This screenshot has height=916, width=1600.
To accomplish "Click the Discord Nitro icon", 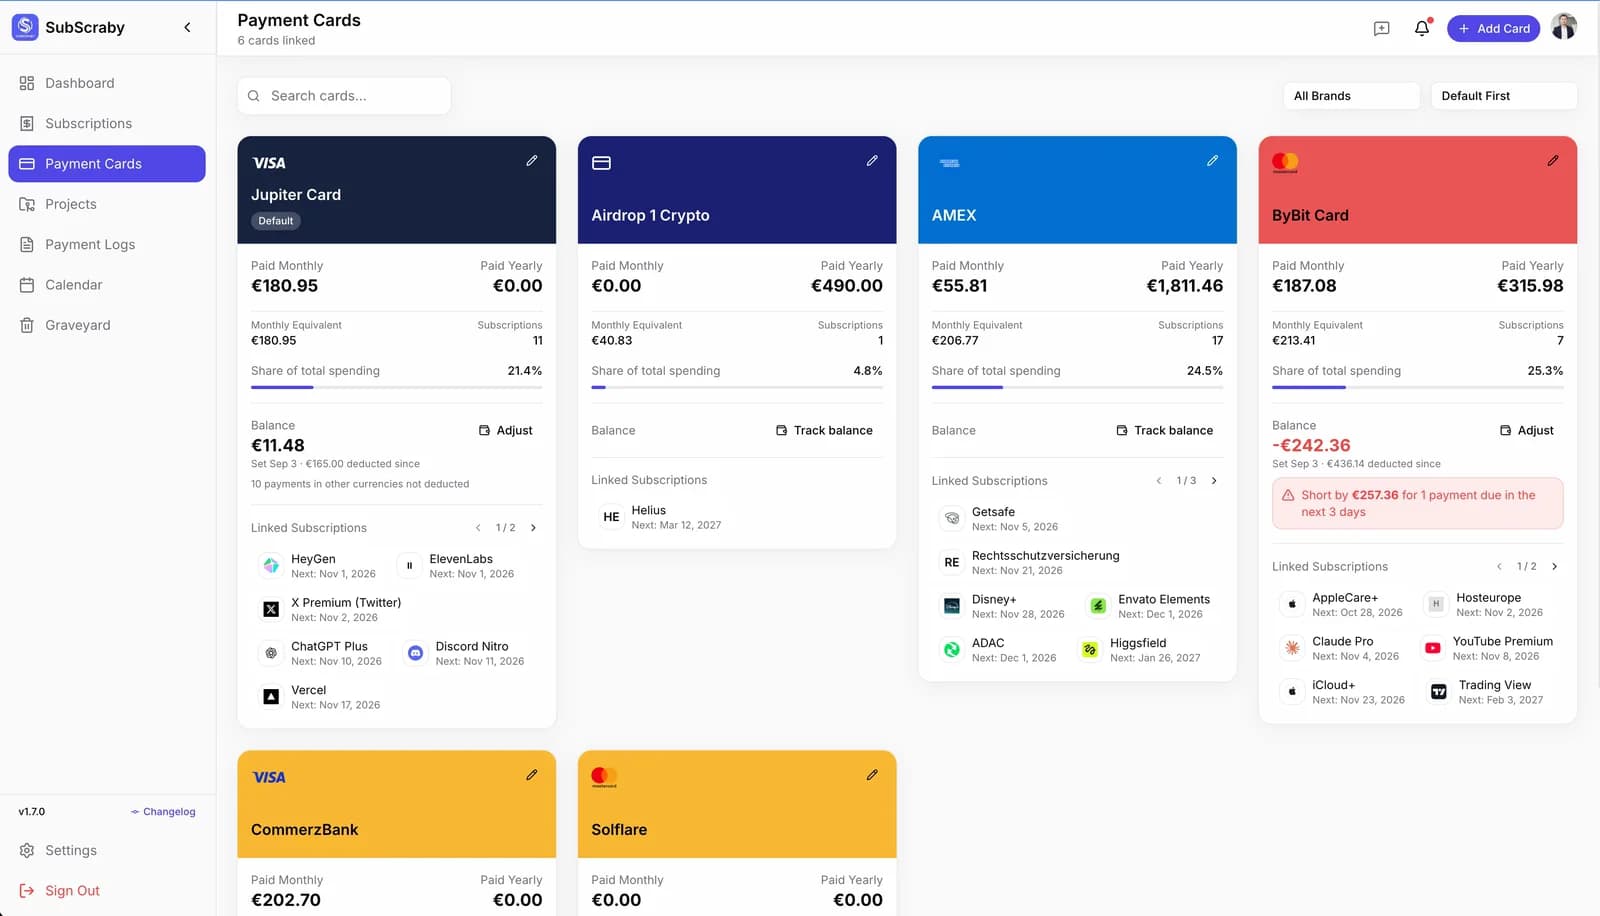I will click(x=415, y=653).
